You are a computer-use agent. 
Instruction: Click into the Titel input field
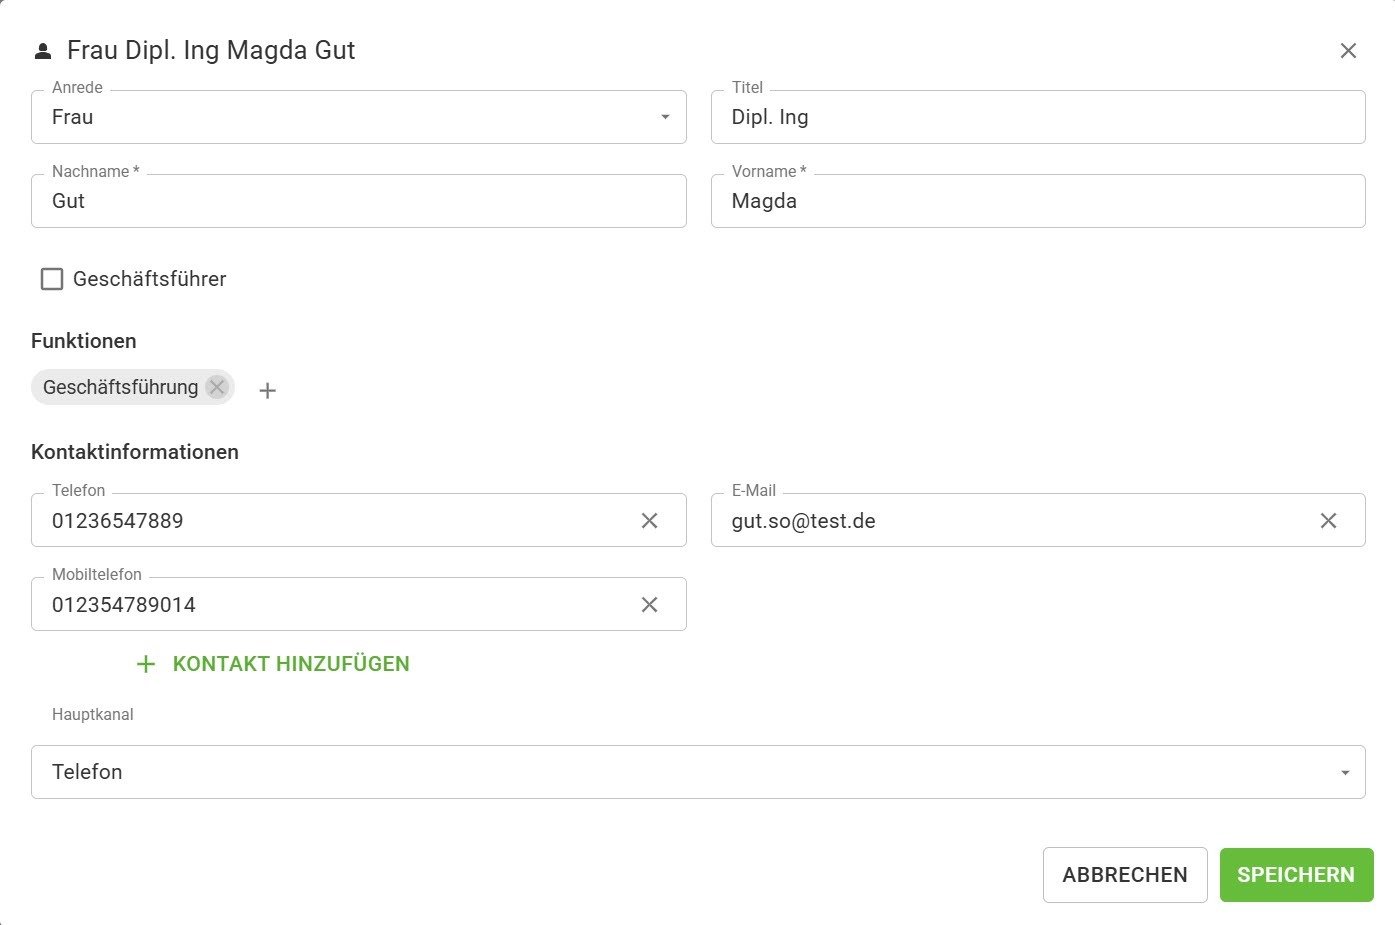[x=1037, y=117]
